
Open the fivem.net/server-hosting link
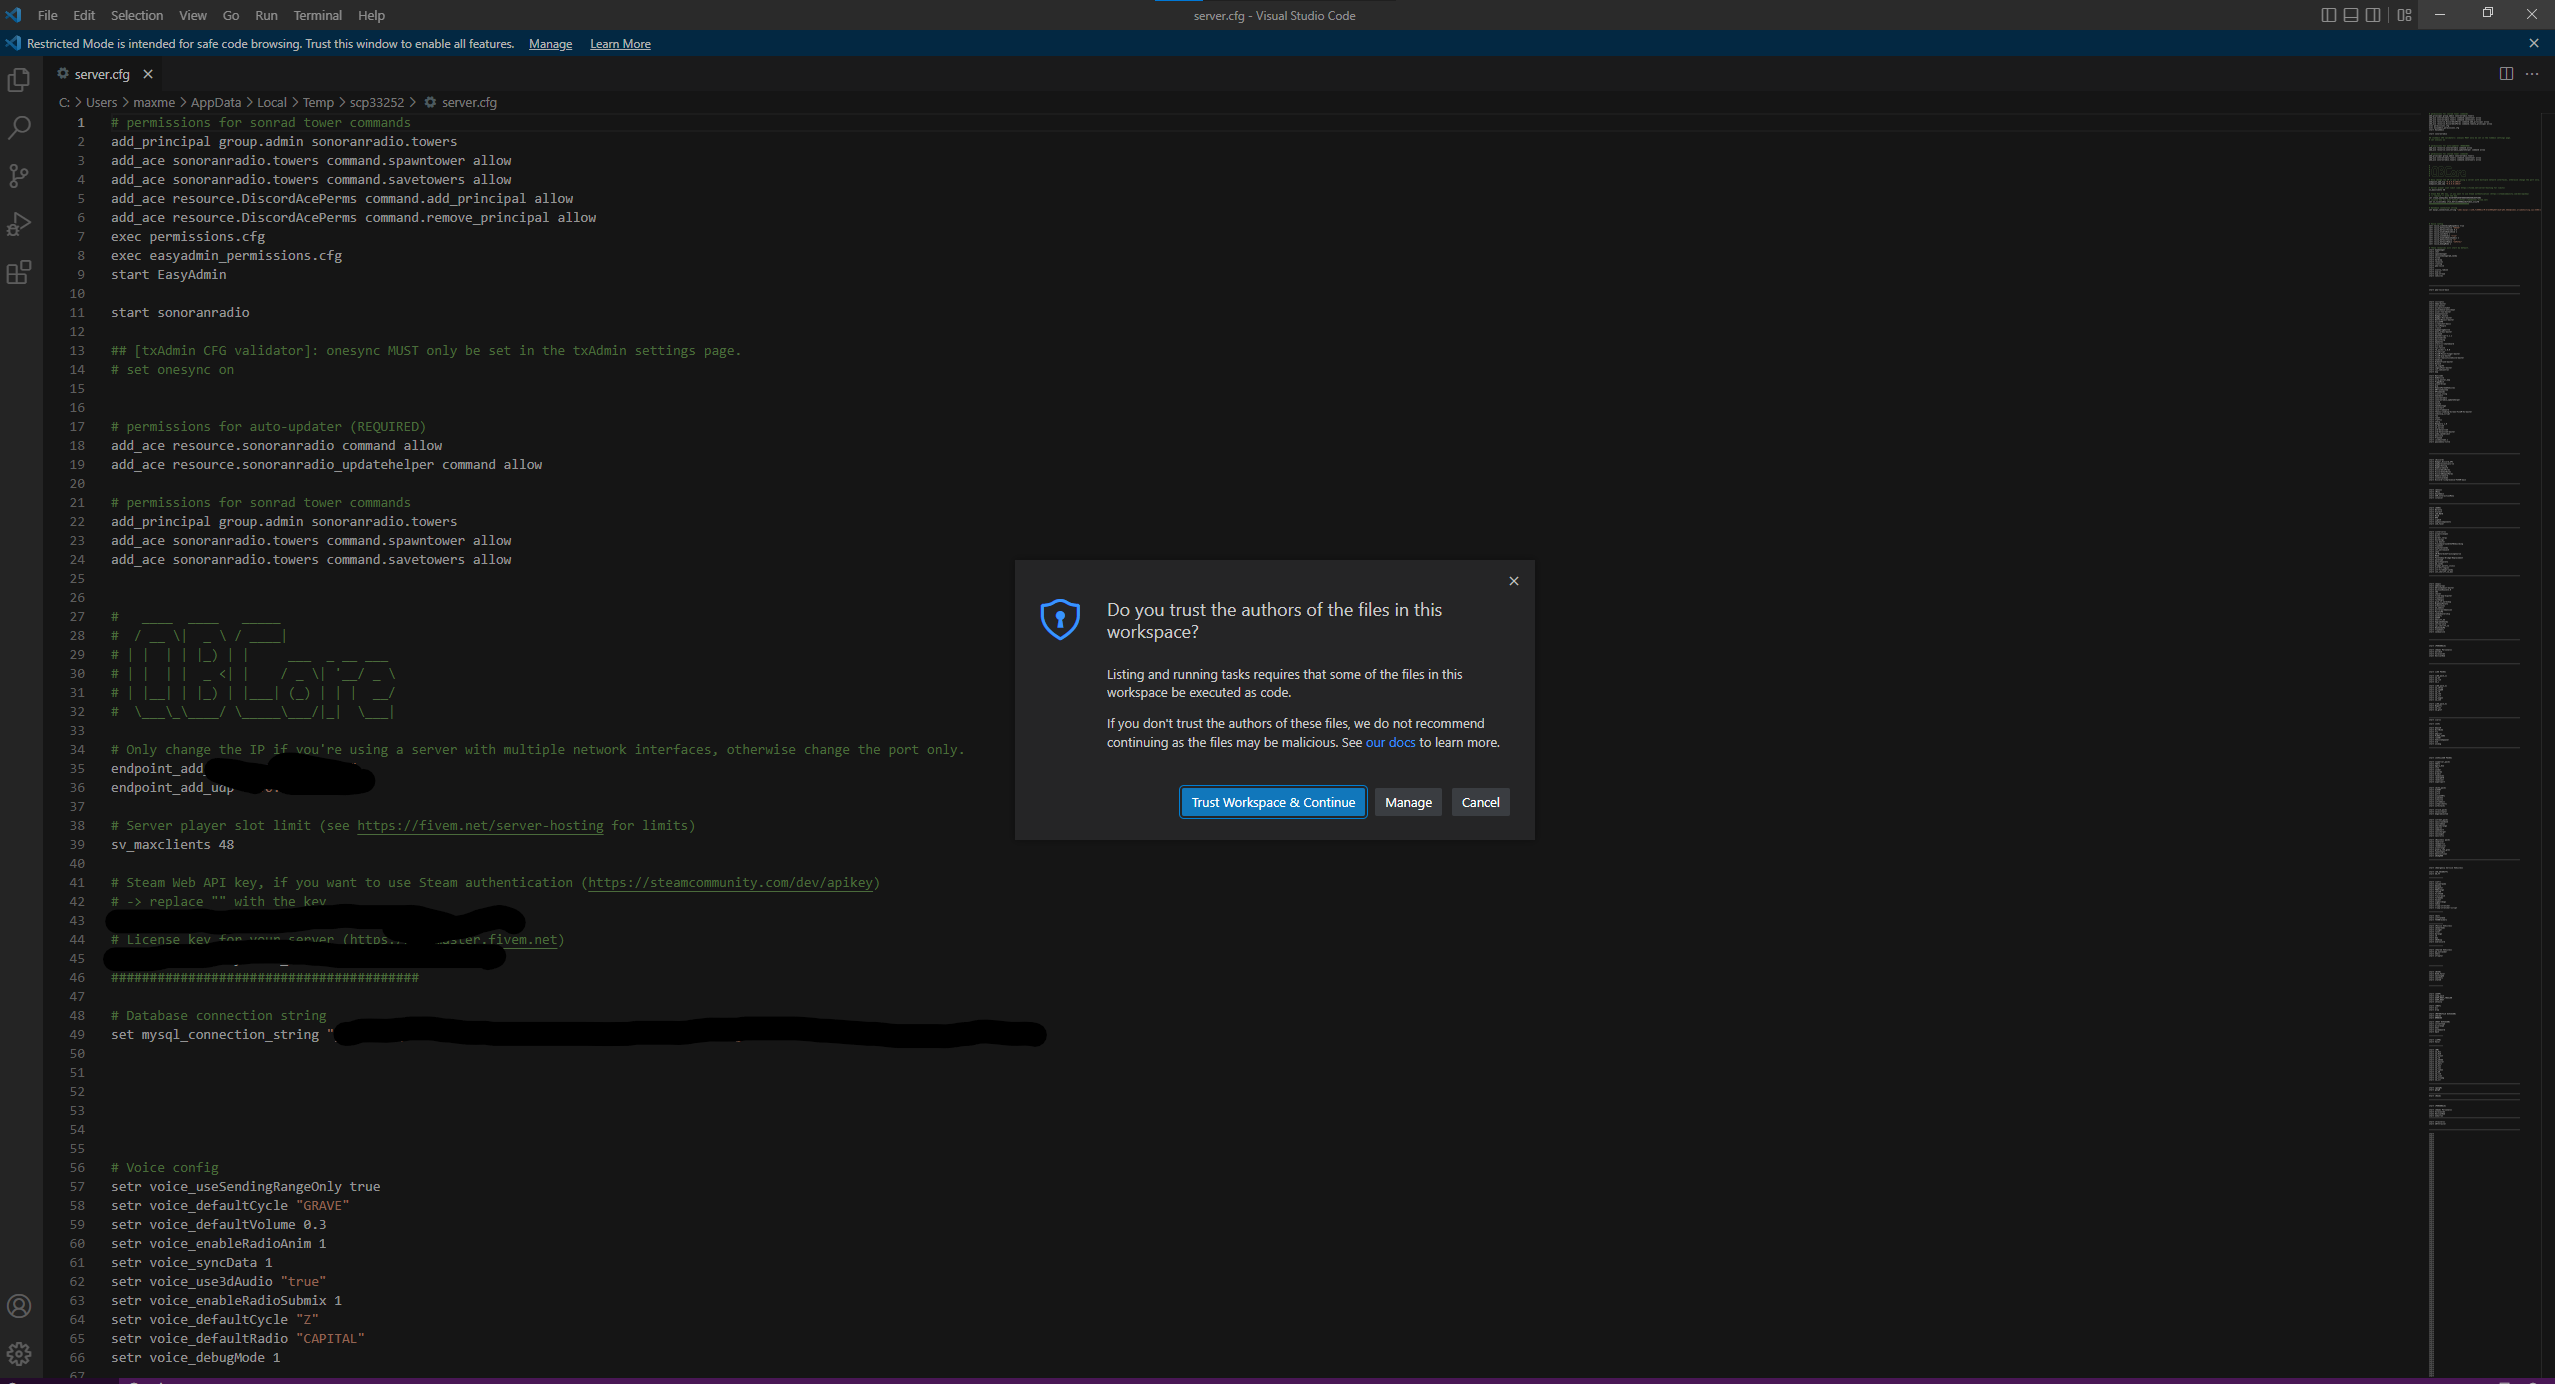(480, 825)
